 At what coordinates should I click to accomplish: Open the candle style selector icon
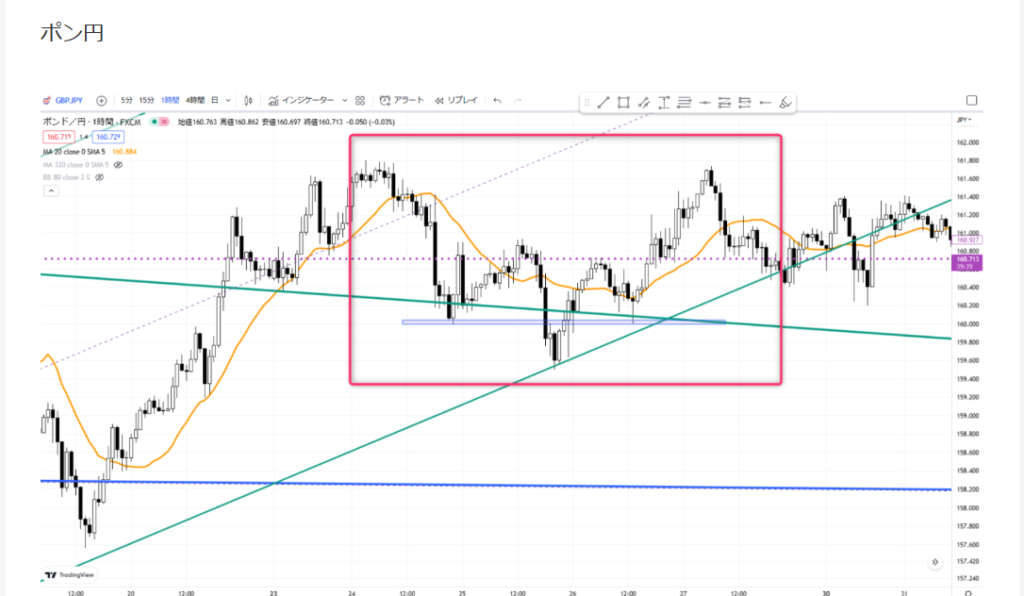tap(247, 100)
